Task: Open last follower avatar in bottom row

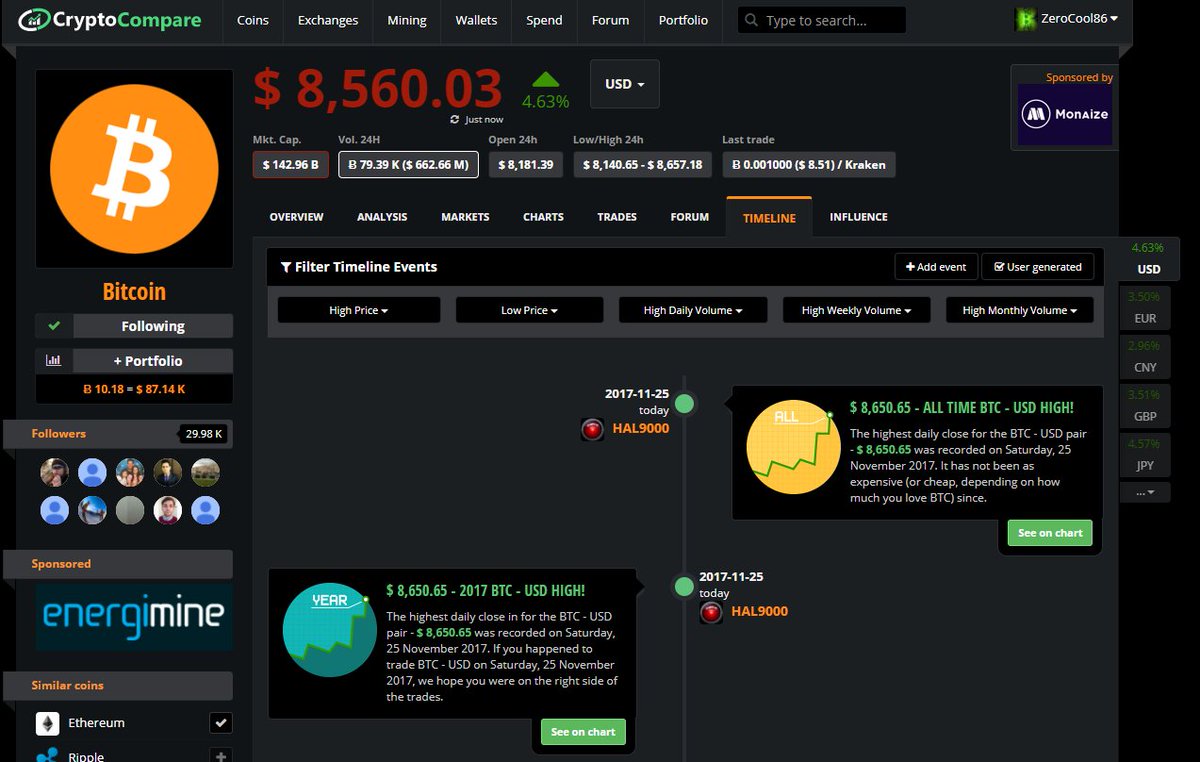Action: 205,510
